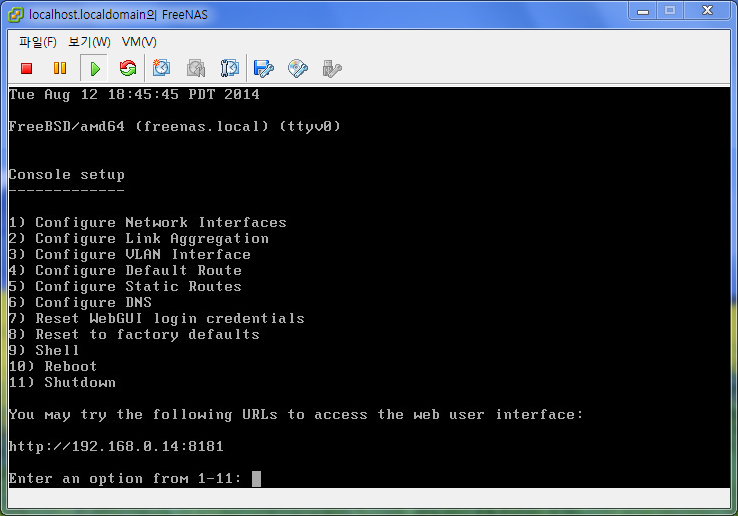738x516 pixels.
Task: Click the Revert to snapshot icon
Action: [196, 68]
